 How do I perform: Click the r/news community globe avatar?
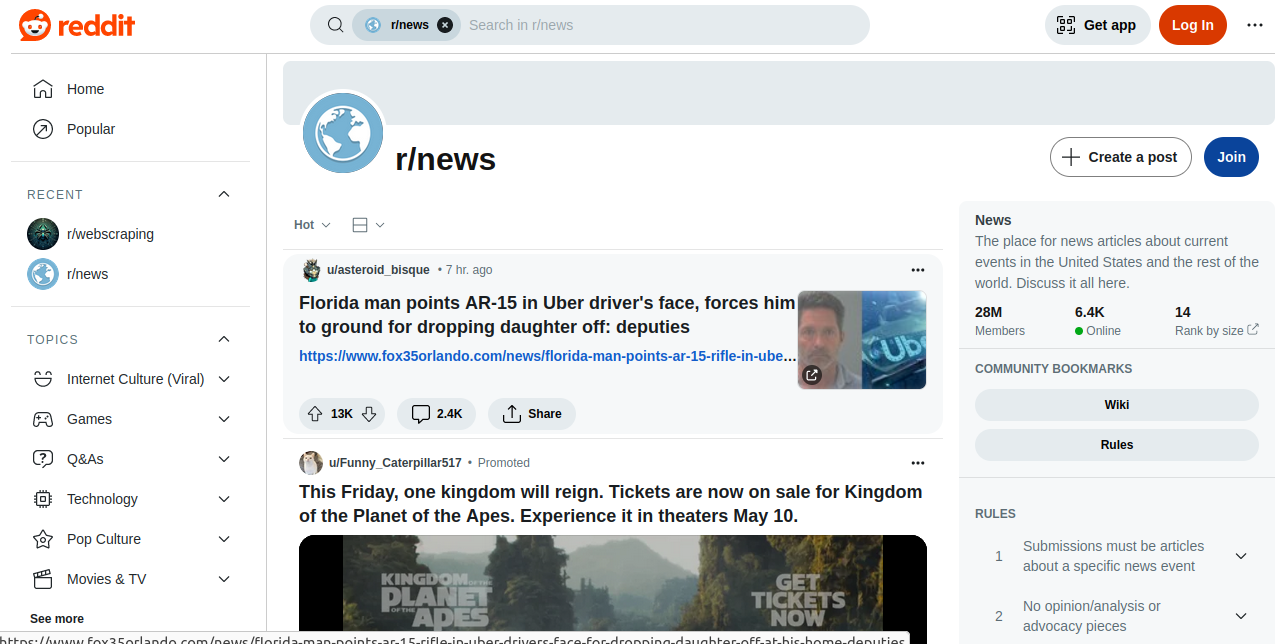click(343, 133)
